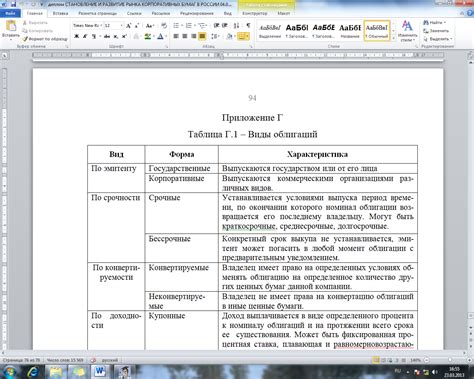Open the File (Файл) tab
The height and width of the screenshot is (379, 474).
pyautogui.click(x=10, y=13)
